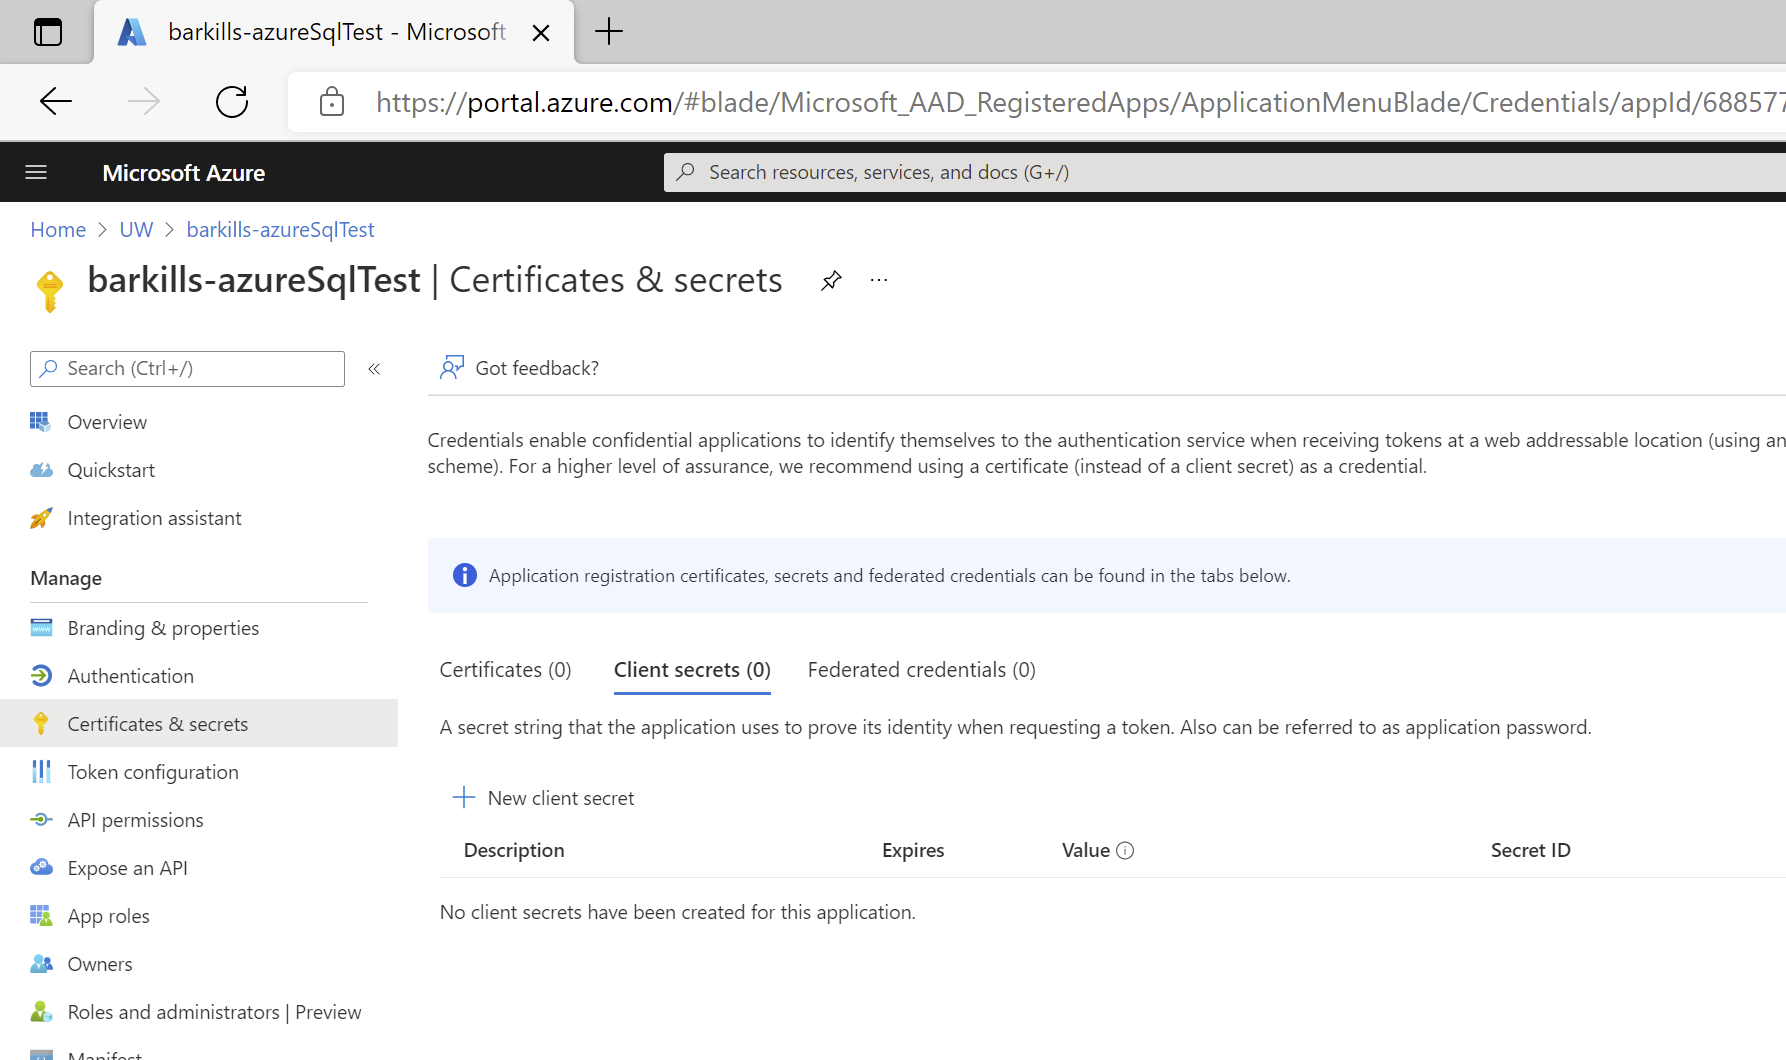Screen dimensions: 1786x1060
Task: Click the browser tab actions icon
Action: coord(48,32)
